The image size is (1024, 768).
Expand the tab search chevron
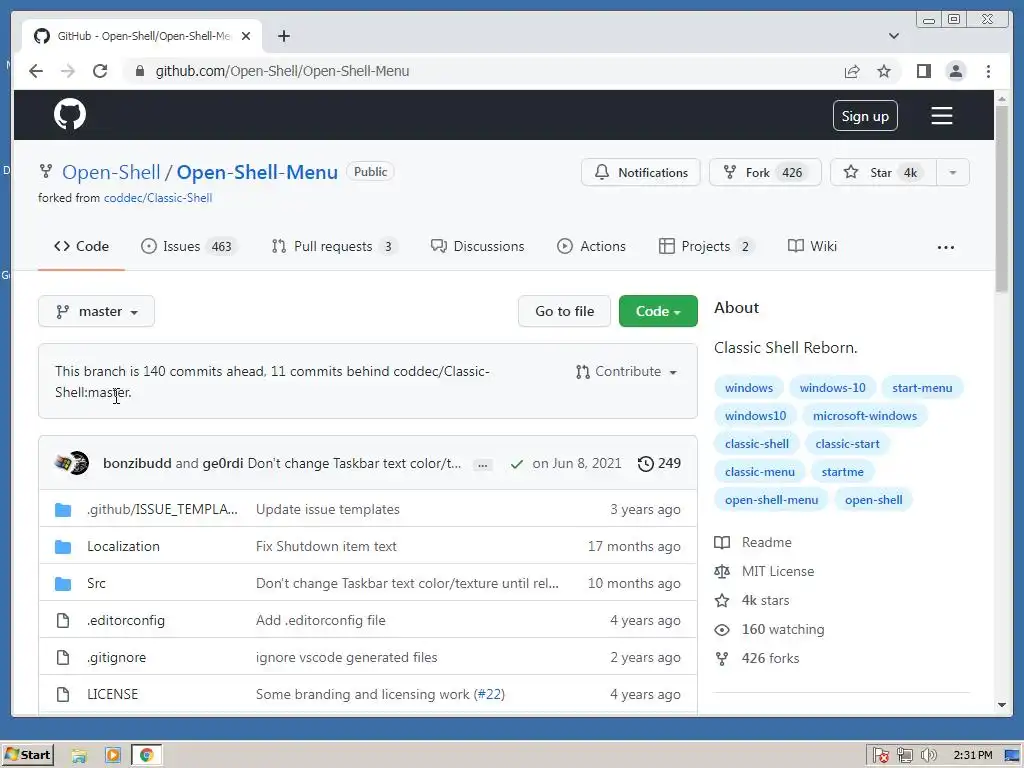(893, 36)
